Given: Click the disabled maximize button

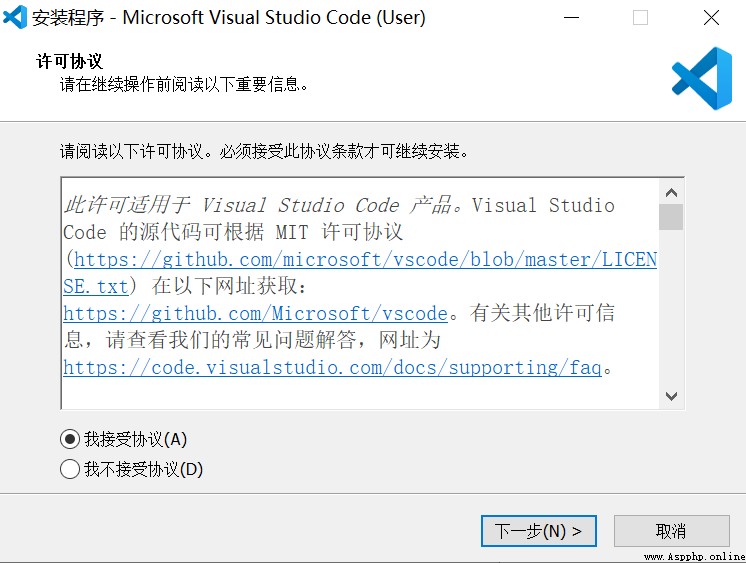Looking at the screenshot, I should point(640,18).
